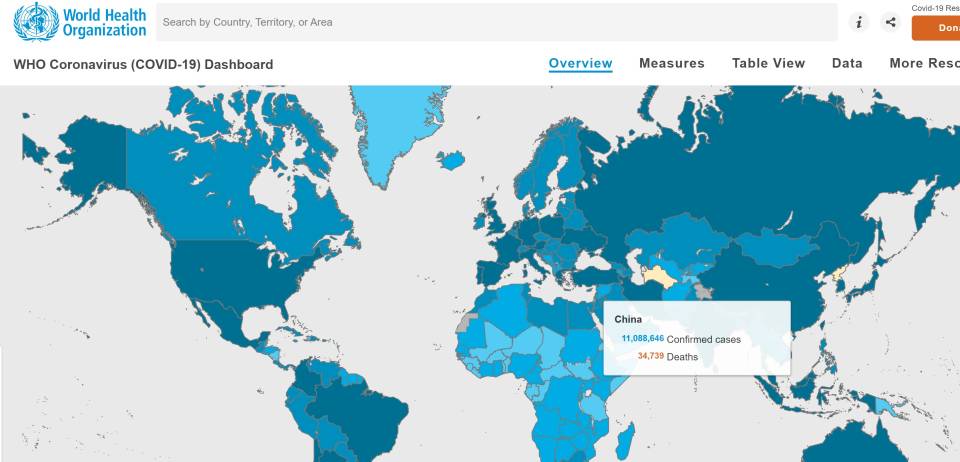Click the share icon button

coord(891,23)
